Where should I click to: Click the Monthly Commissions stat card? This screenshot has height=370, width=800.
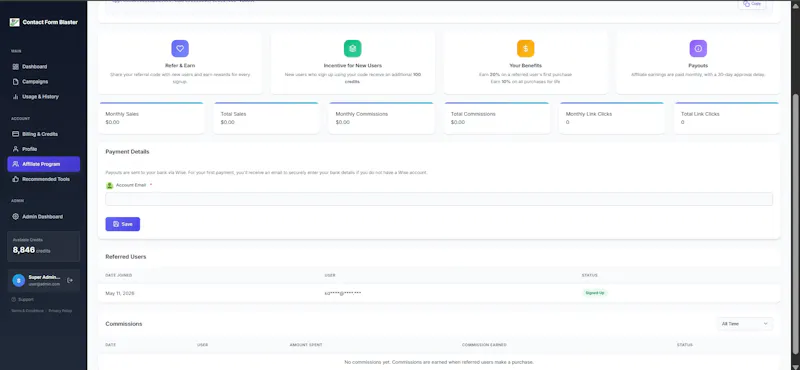[381, 118]
